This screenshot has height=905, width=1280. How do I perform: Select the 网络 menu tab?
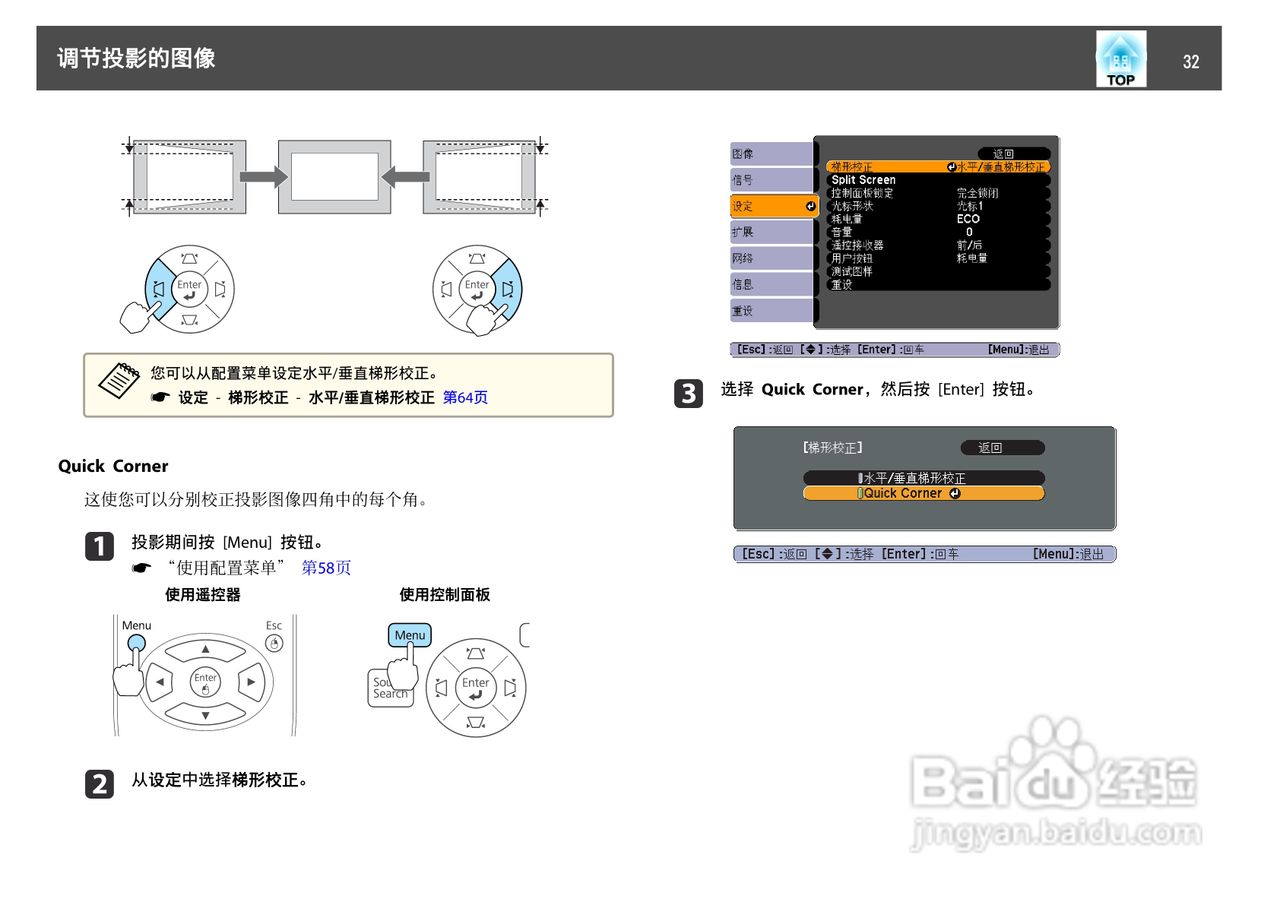(769, 258)
